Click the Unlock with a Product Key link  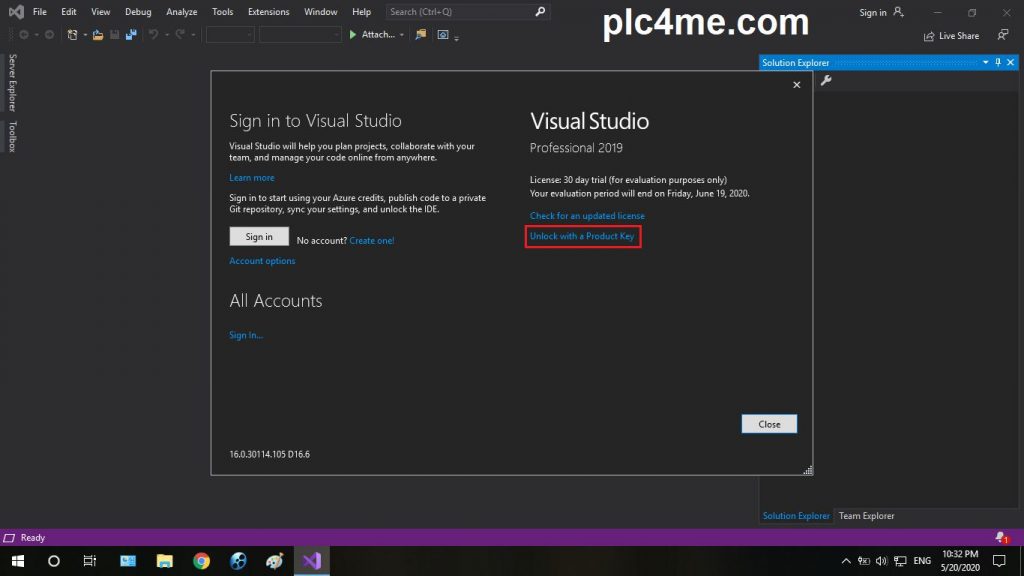(582, 236)
